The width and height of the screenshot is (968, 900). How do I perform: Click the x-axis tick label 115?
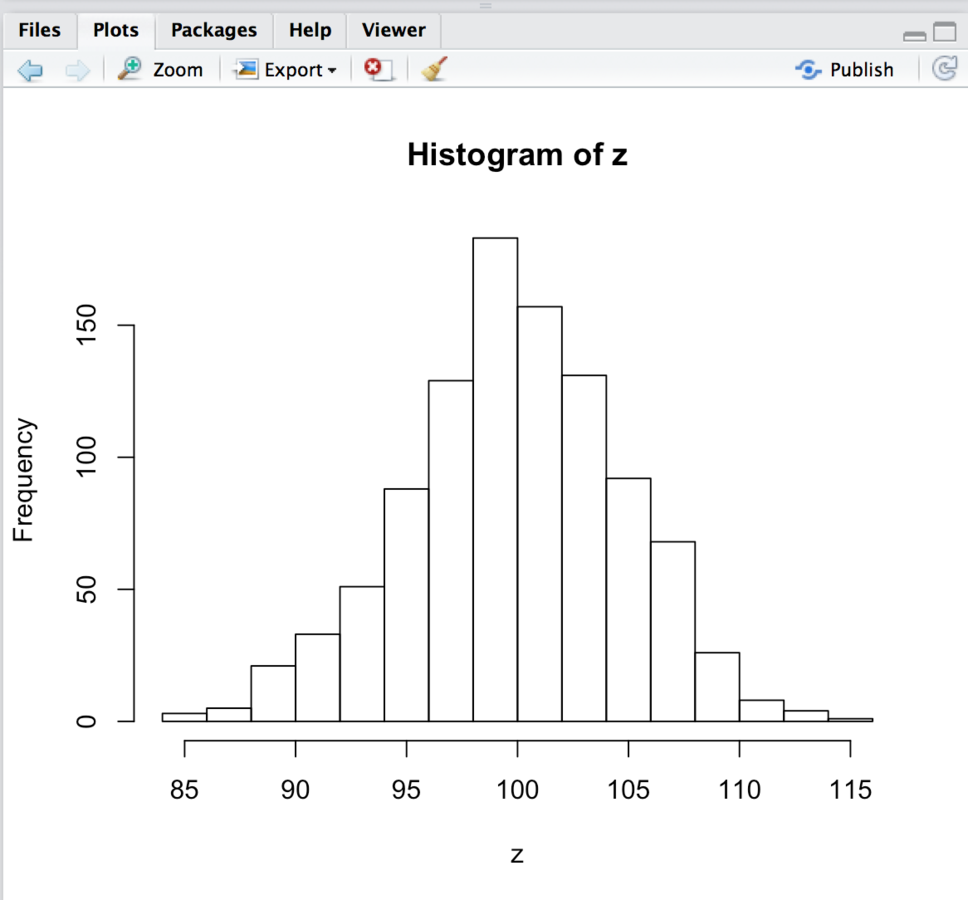[850, 790]
